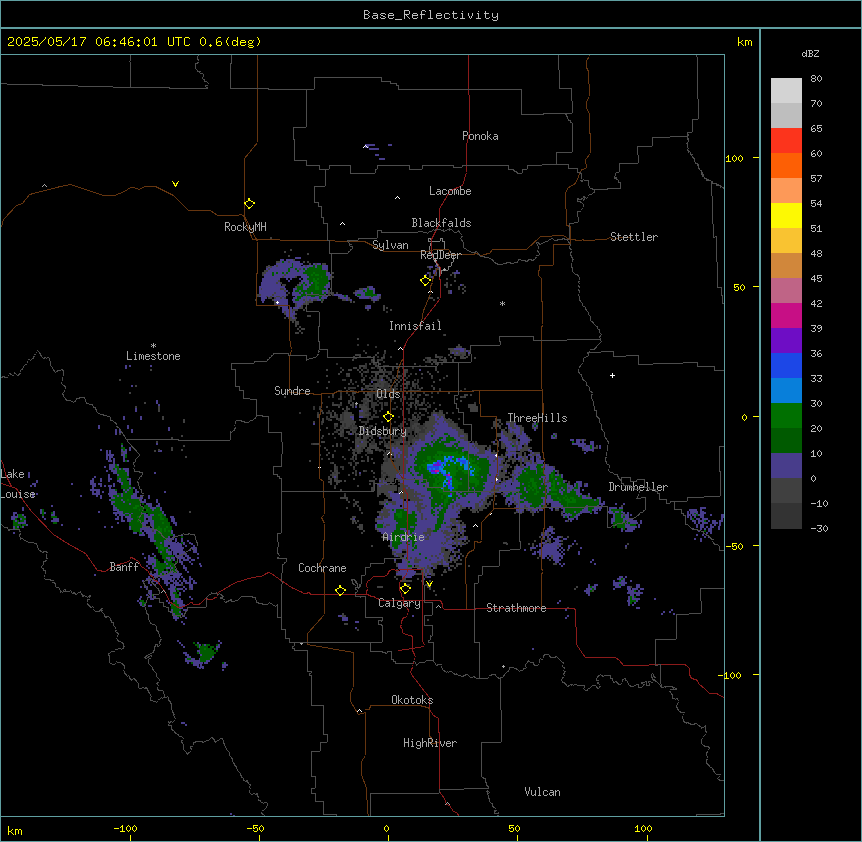Click the Lake Louise label
This screenshot has width=862, height=842.
pyautogui.click(x=18, y=484)
